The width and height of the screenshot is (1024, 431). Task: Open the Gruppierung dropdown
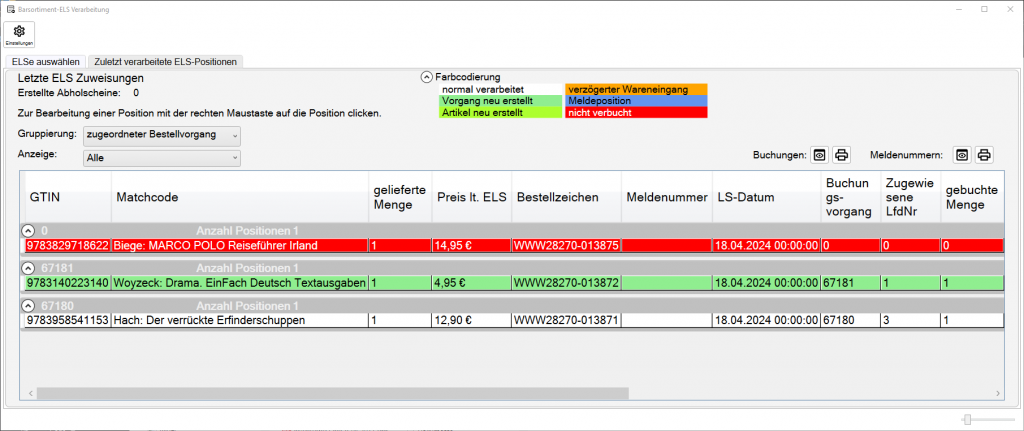tap(162, 135)
